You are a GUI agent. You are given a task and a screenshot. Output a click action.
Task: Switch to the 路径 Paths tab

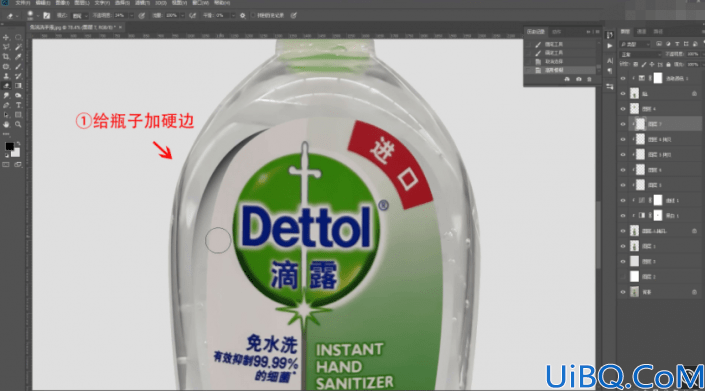(658, 31)
